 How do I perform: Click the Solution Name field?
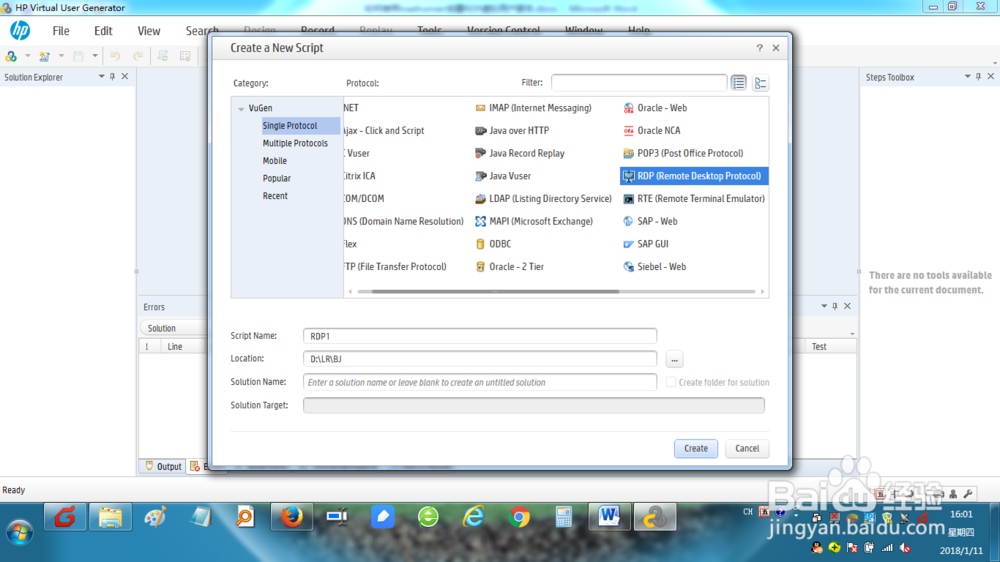pos(480,382)
